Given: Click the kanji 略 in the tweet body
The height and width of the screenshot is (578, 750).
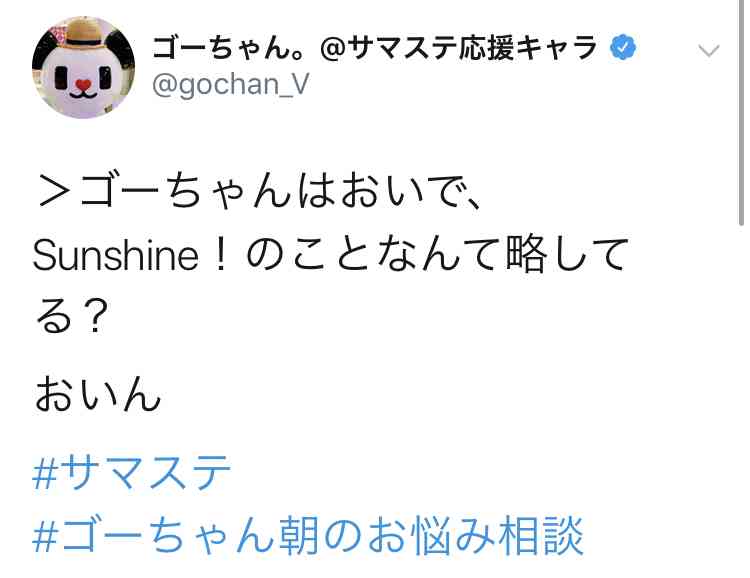Looking at the screenshot, I should (x=526, y=254).
